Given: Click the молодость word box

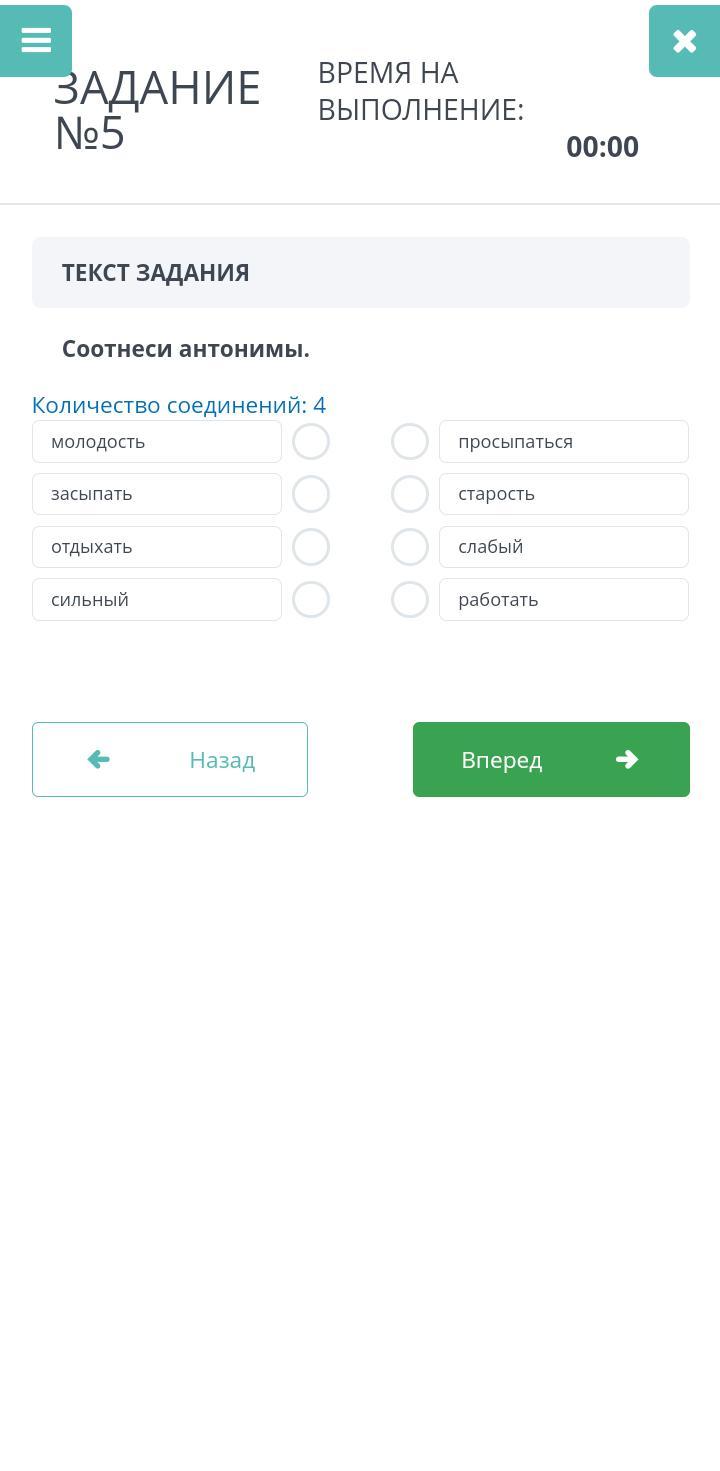Looking at the screenshot, I should coord(157,442).
